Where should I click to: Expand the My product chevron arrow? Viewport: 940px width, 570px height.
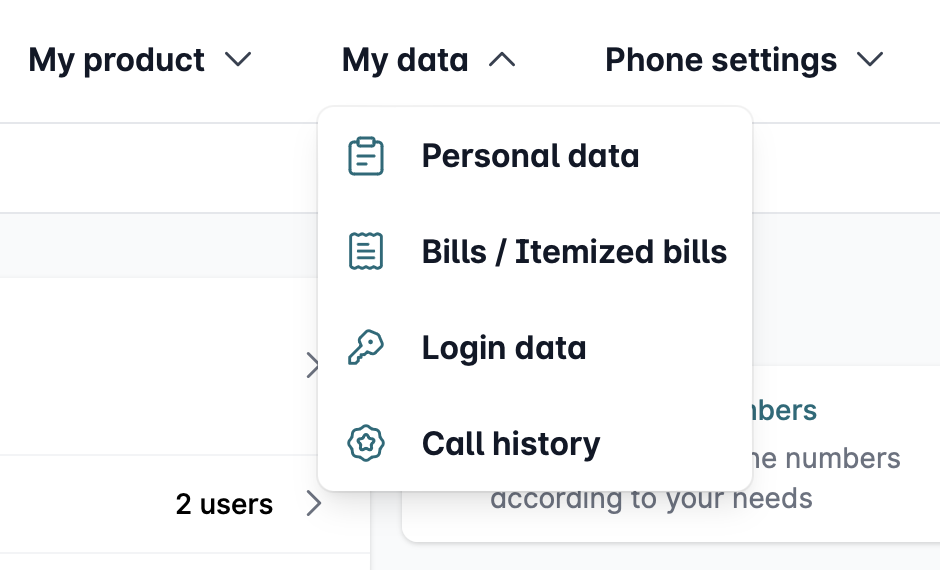238,60
